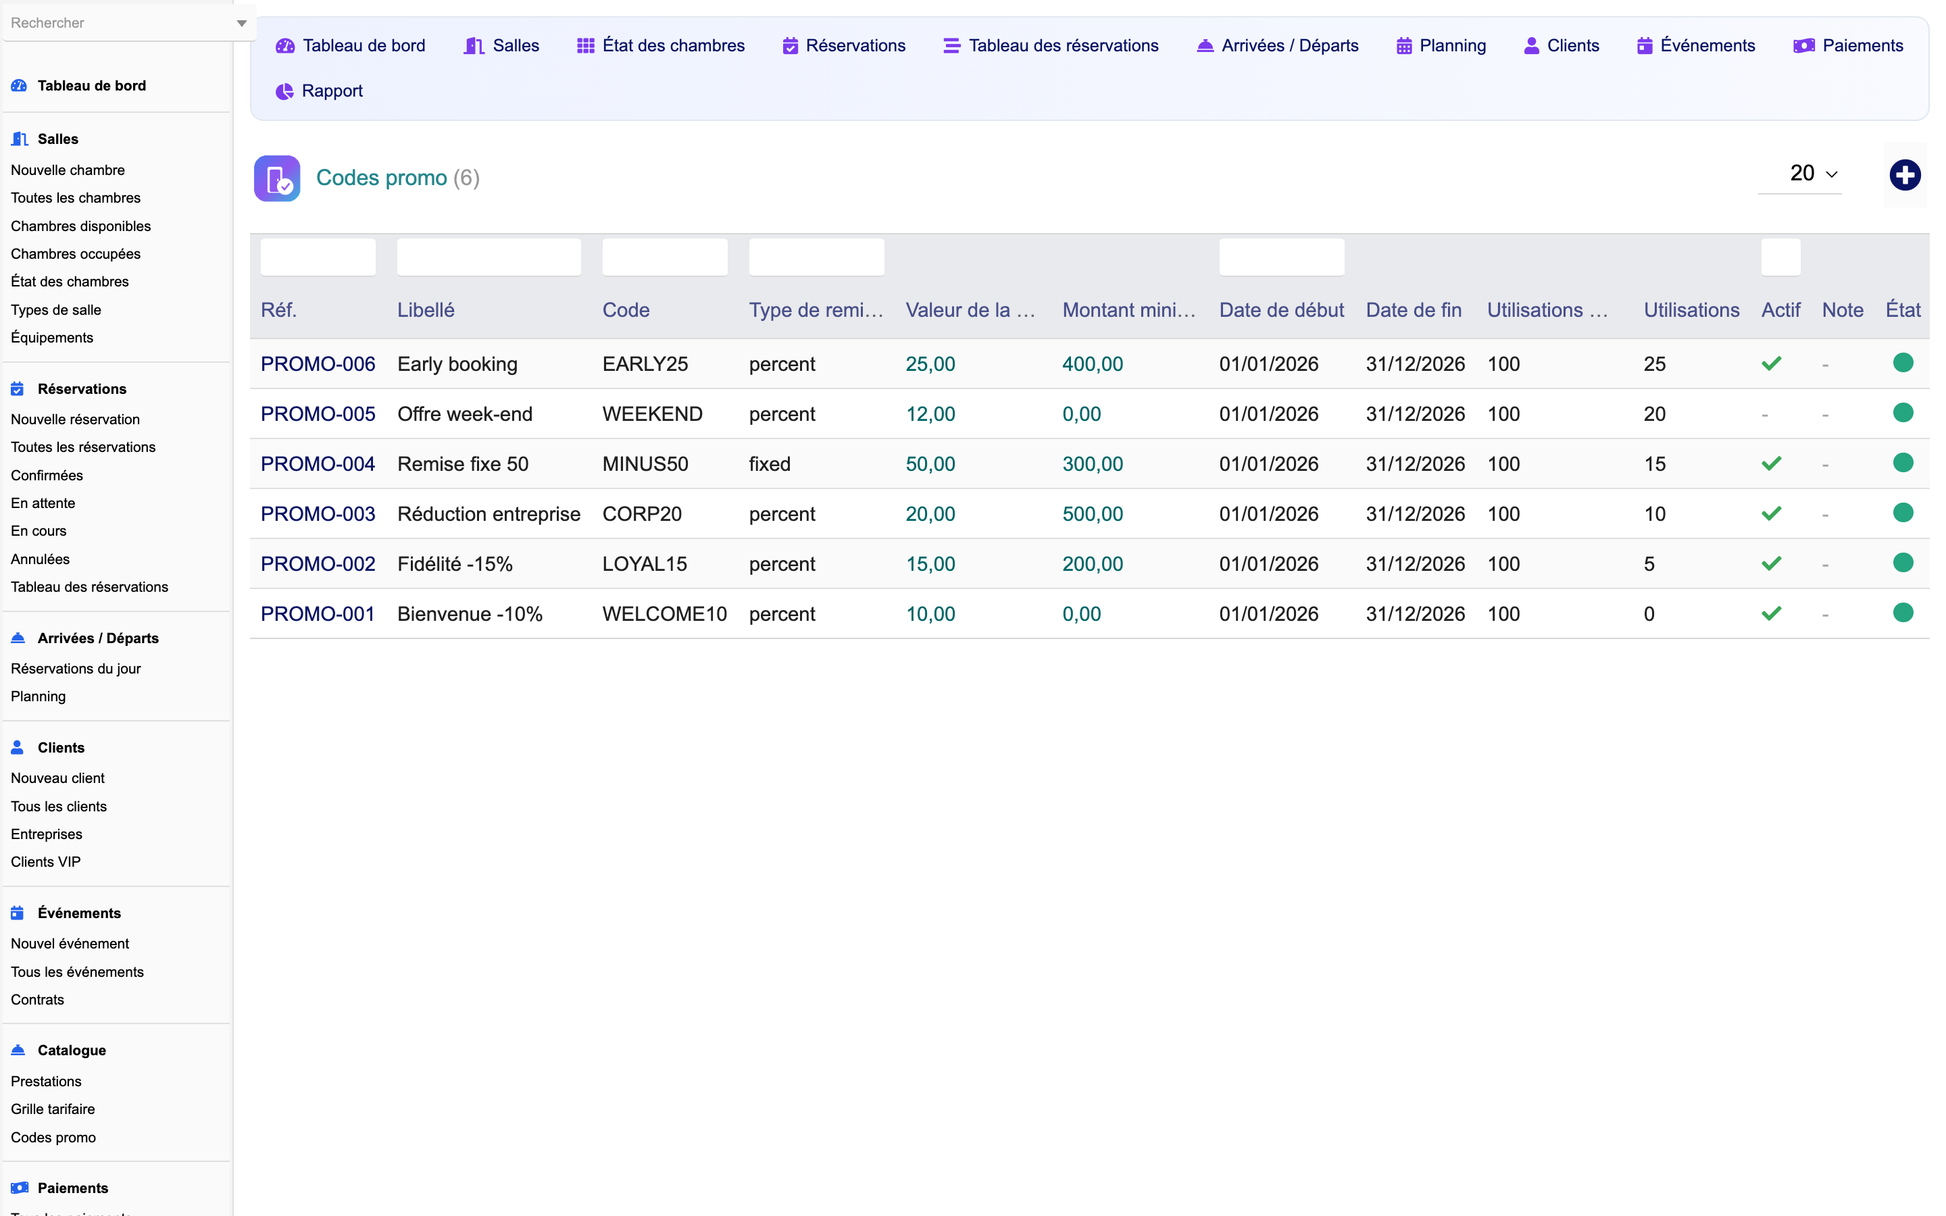1946x1216 pixels.
Task: Select Planning in the top navigation
Action: pos(1441,46)
